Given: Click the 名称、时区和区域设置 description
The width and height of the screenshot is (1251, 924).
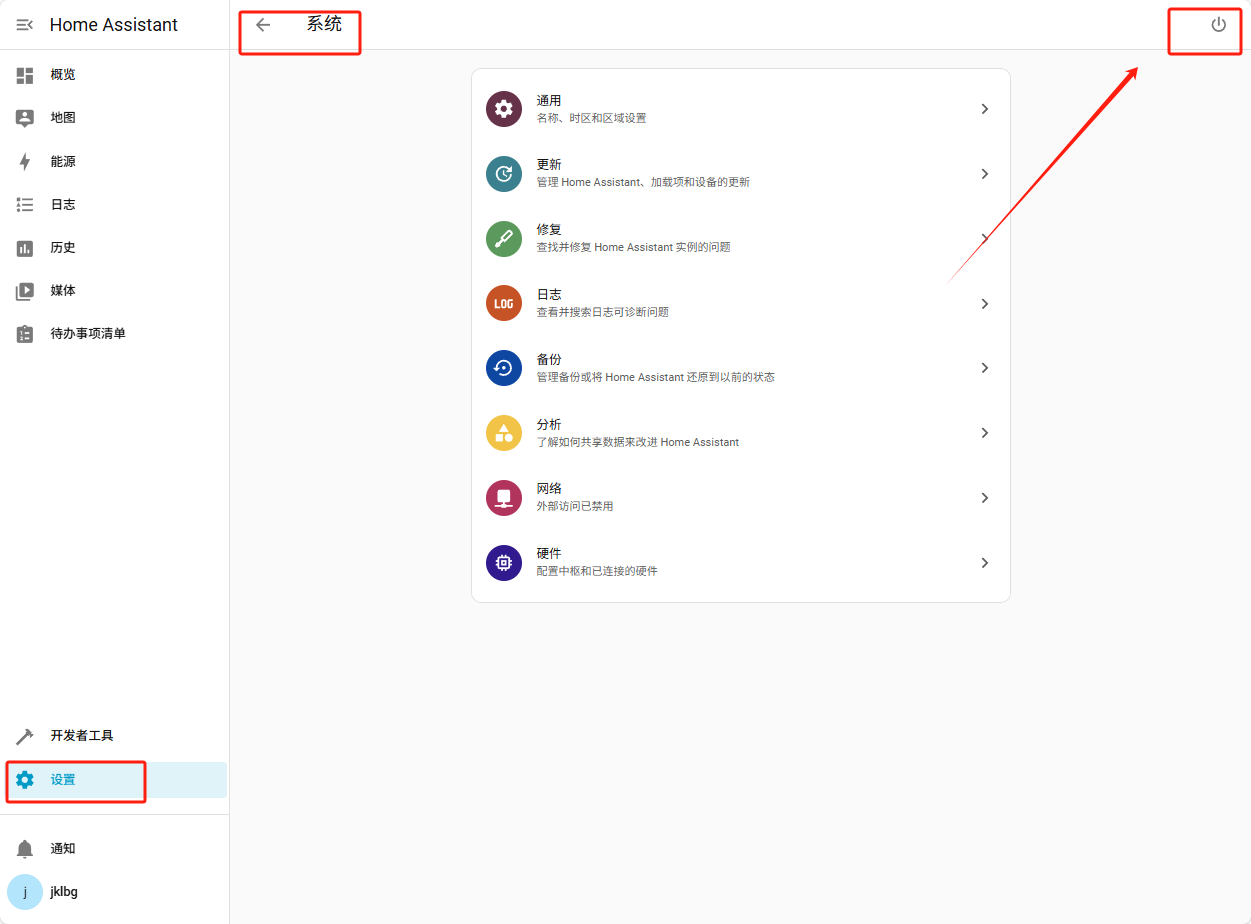Looking at the screenshot, I should (x=591, y=118).
